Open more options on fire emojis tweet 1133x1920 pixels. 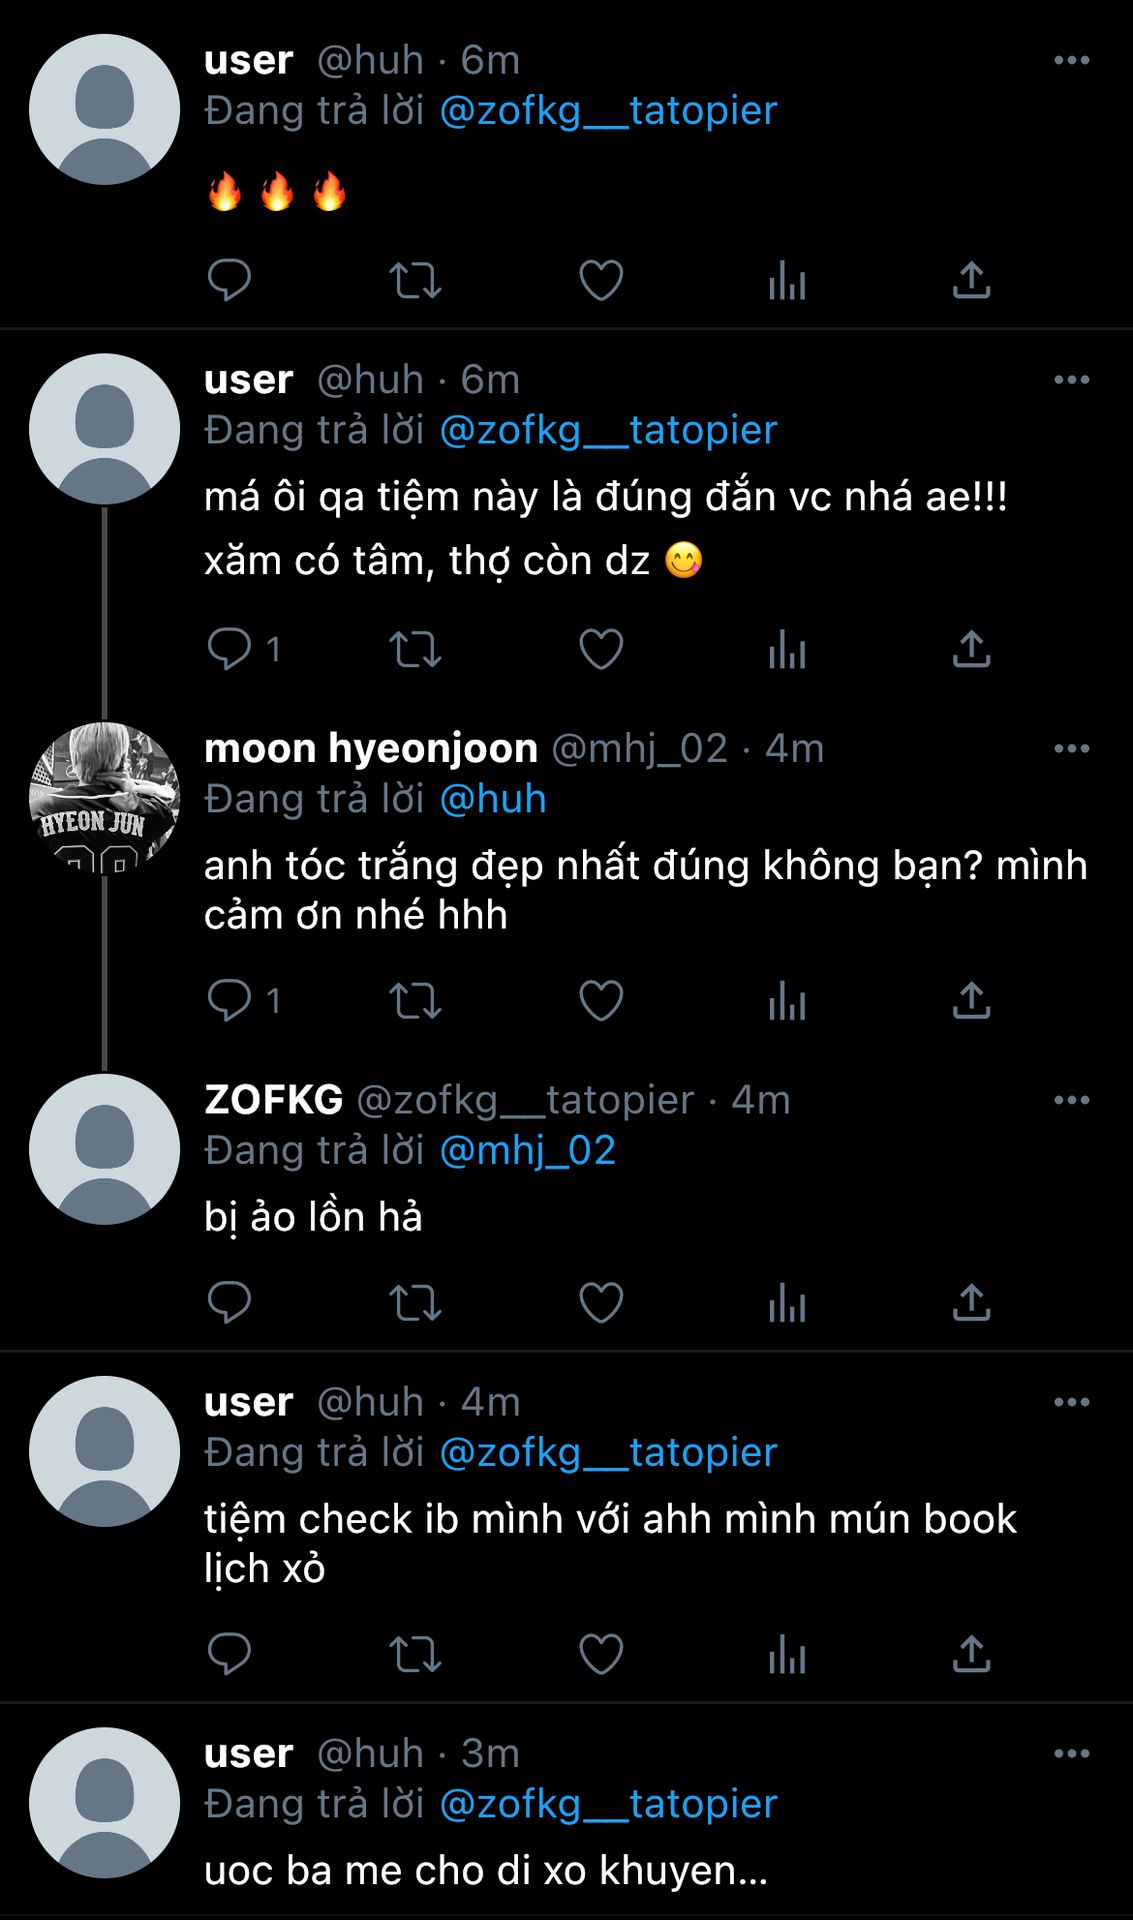pos(1071,61)
